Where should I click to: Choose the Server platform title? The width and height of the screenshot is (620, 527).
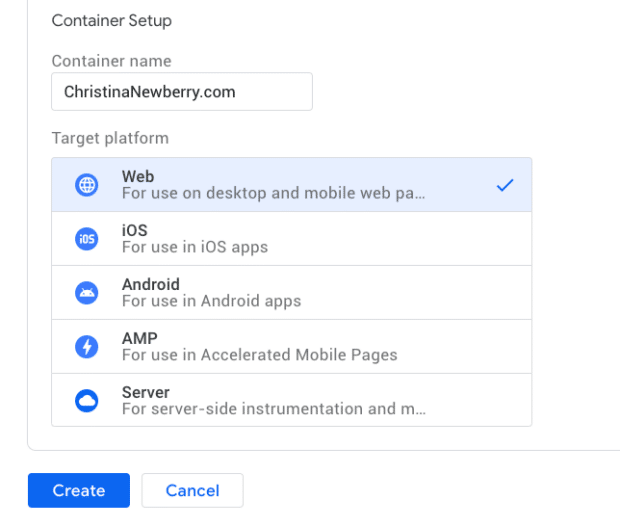146,393
